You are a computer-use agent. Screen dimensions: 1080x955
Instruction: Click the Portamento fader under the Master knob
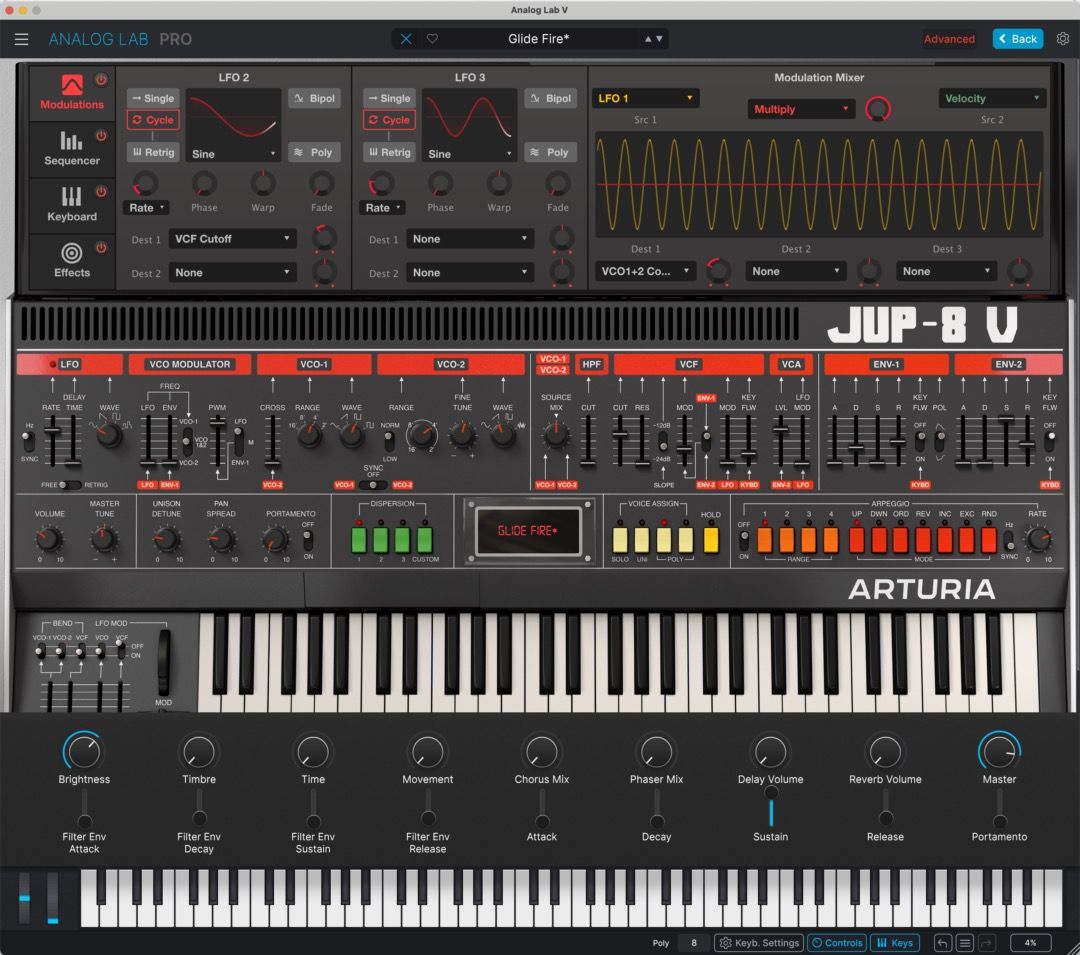[999, 808]
